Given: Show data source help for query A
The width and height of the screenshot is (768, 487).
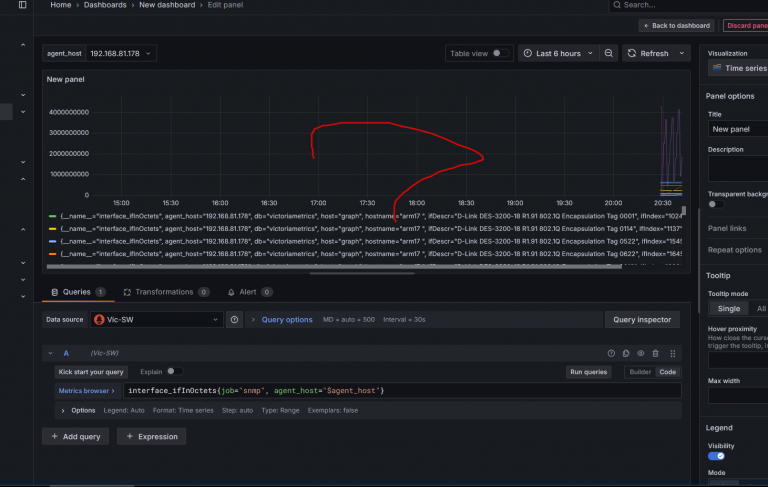Looking at the screenshot, I should (x=611, y=353).
